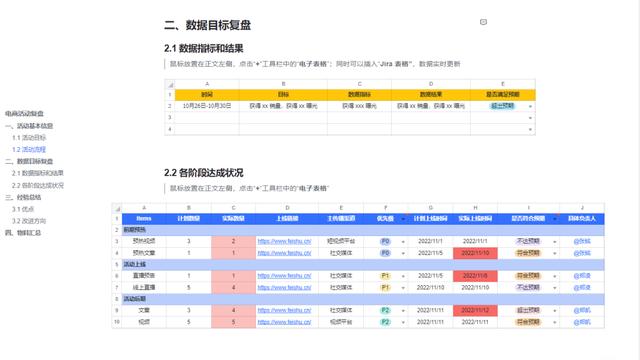Select column J header in the 2.2 table

(x=582, y=208)
